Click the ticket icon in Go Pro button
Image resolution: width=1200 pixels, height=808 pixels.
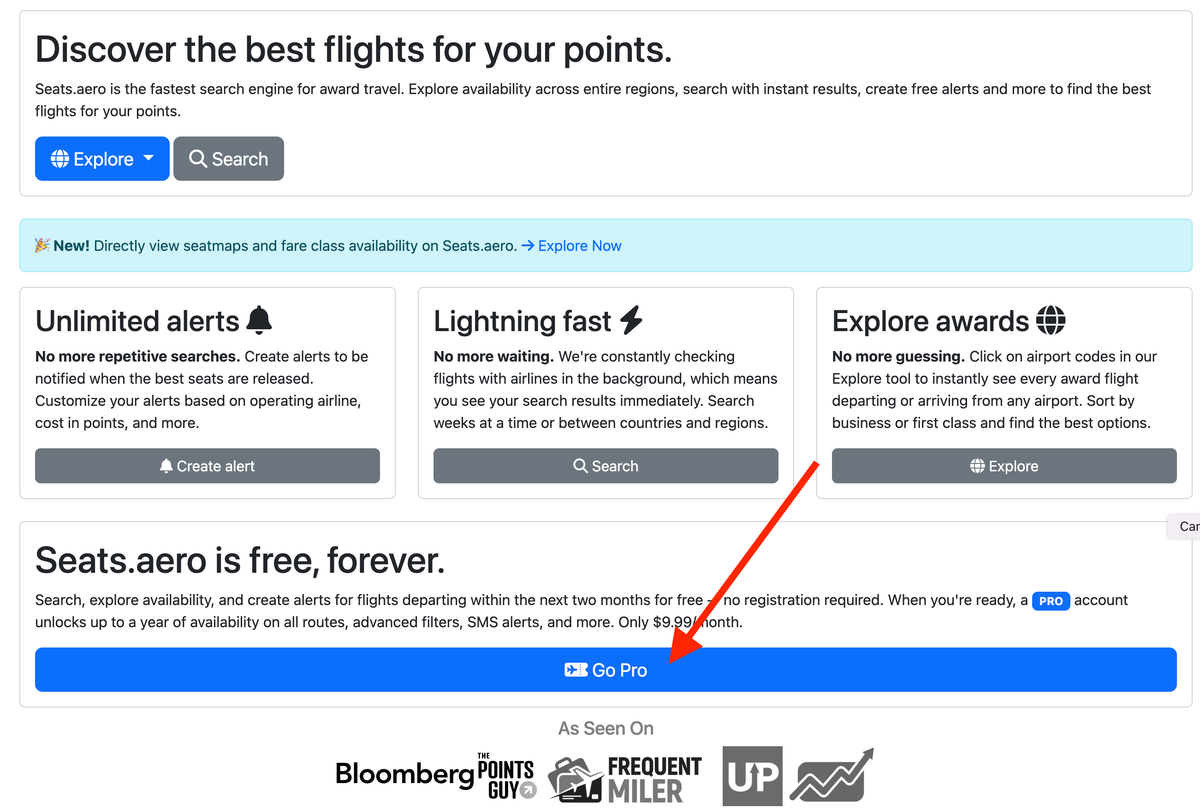coord(575,670)
